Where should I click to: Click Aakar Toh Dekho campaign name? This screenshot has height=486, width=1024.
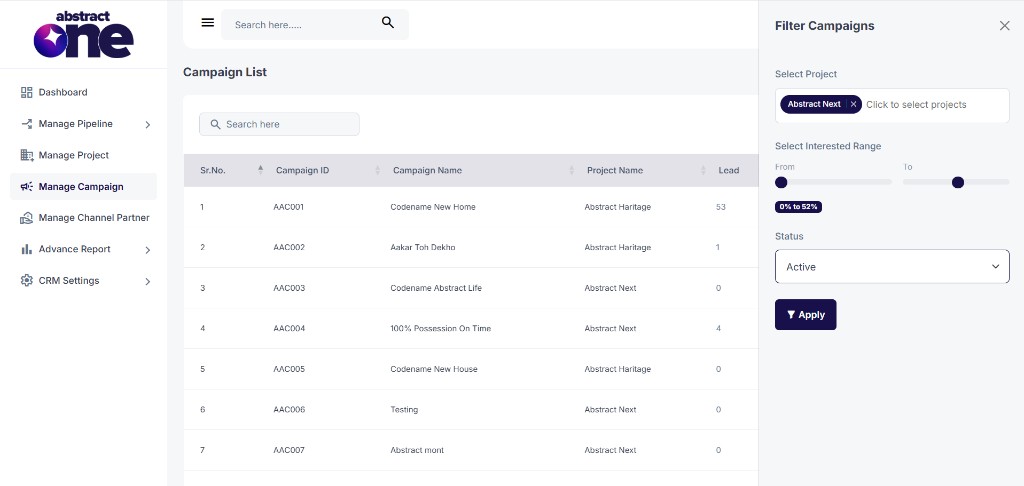tap(423, 247)
